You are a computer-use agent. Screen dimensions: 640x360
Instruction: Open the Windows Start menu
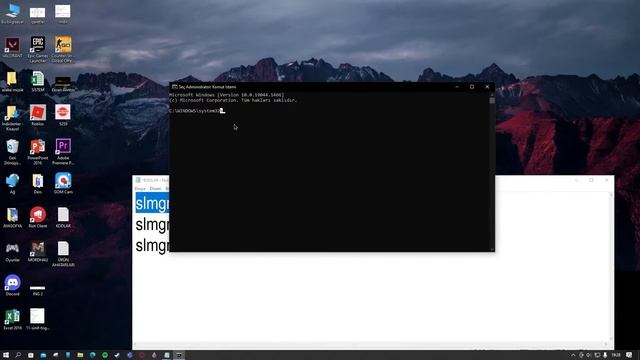coord(6,355)
